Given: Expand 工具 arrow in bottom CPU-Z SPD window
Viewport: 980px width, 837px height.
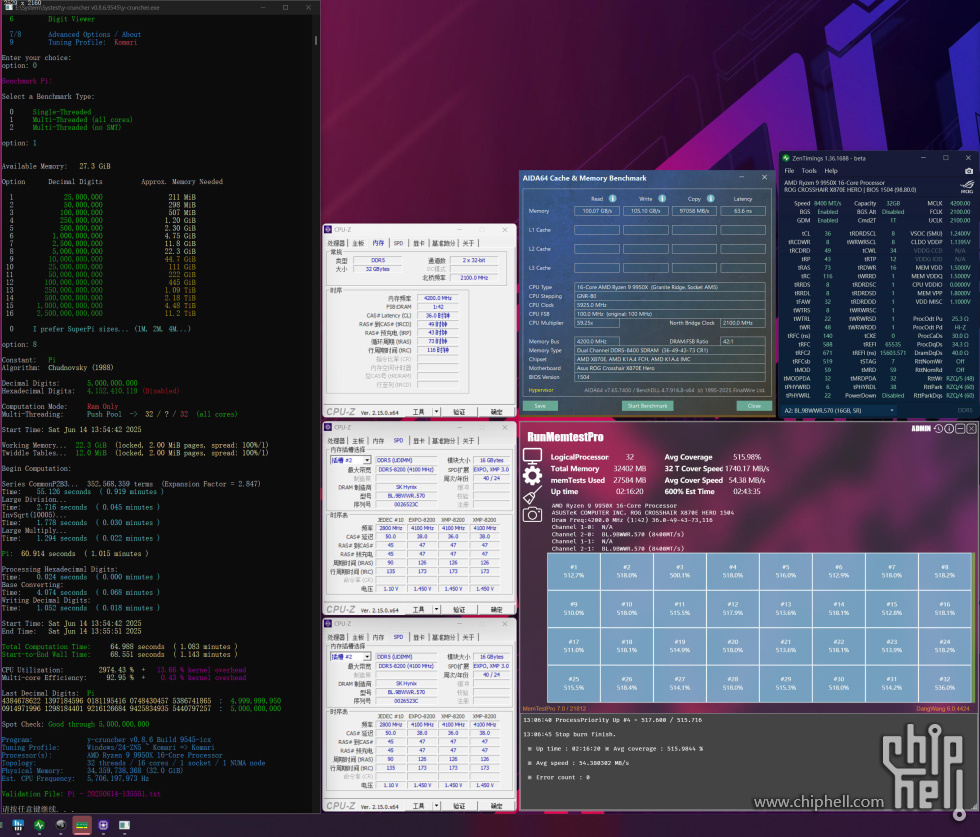Looking at the screenshot, I should 436,806.
